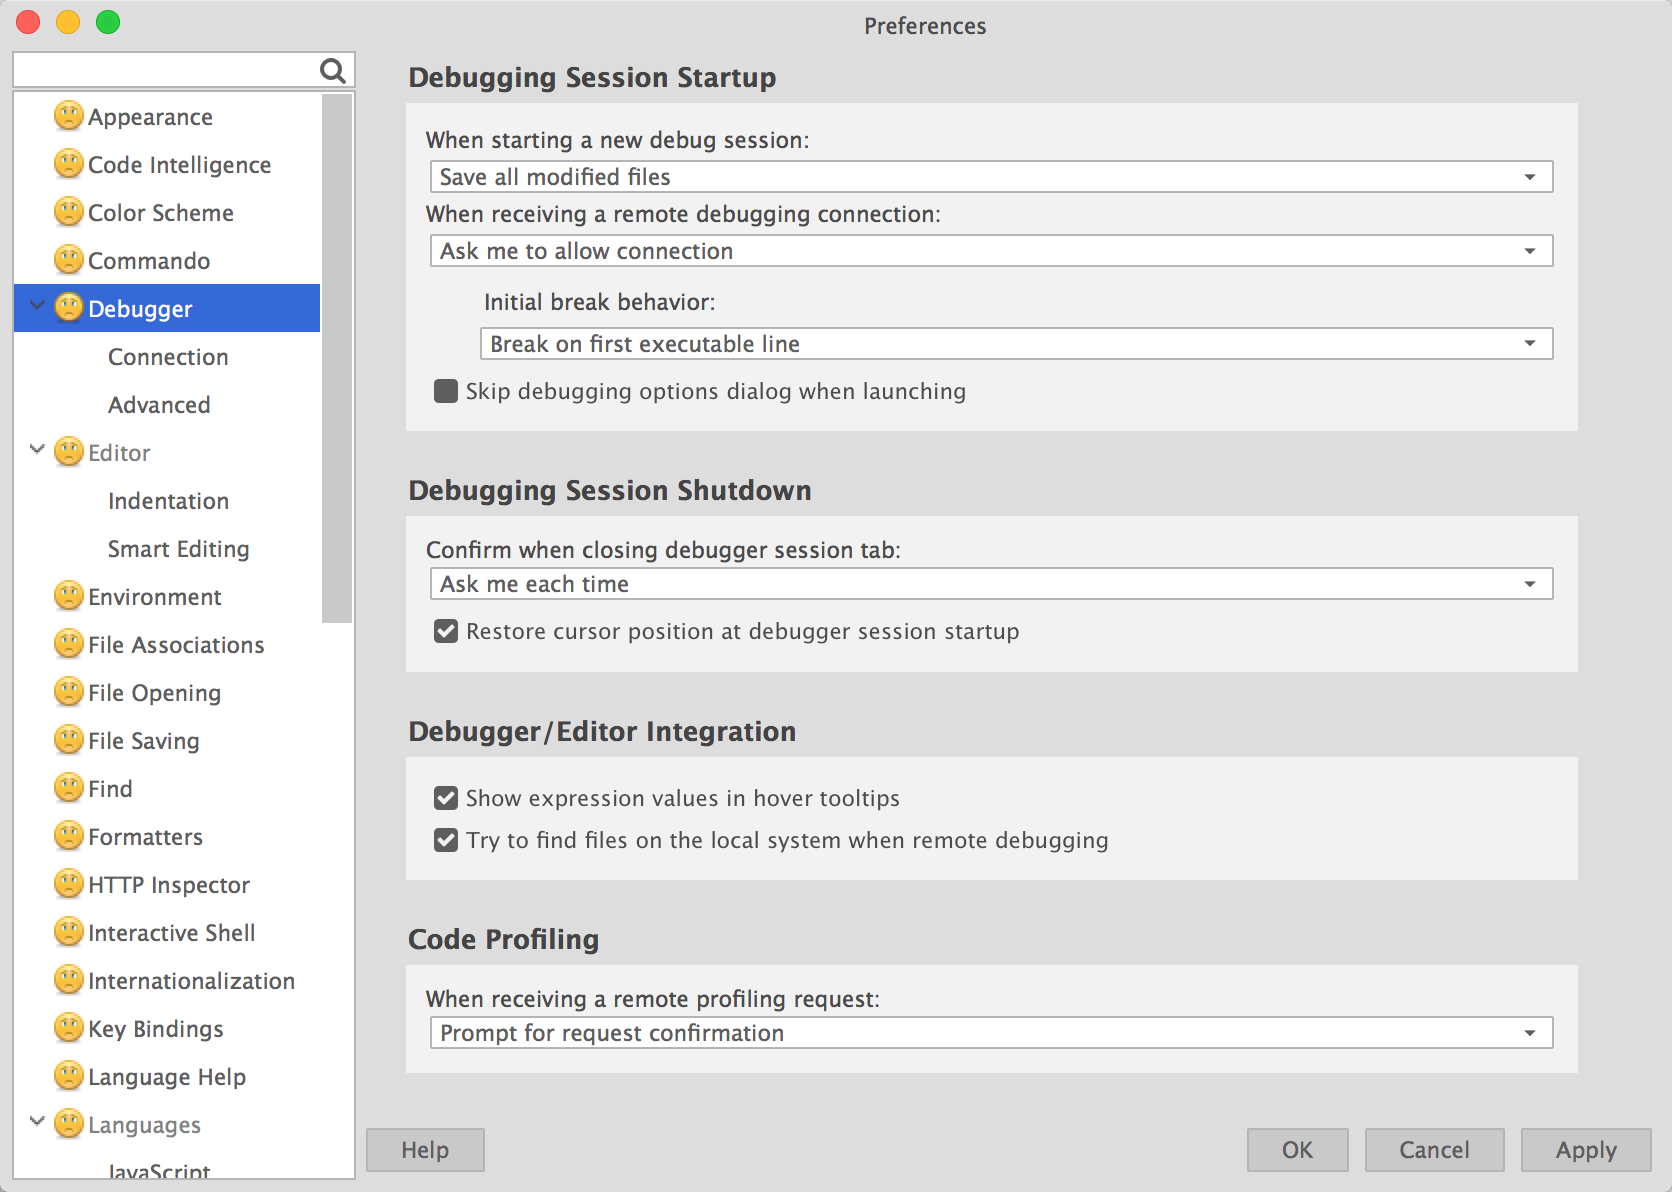The image size is (1672, 1192).
Task: Click the Environment category icon
Action: tap(68, 596)
